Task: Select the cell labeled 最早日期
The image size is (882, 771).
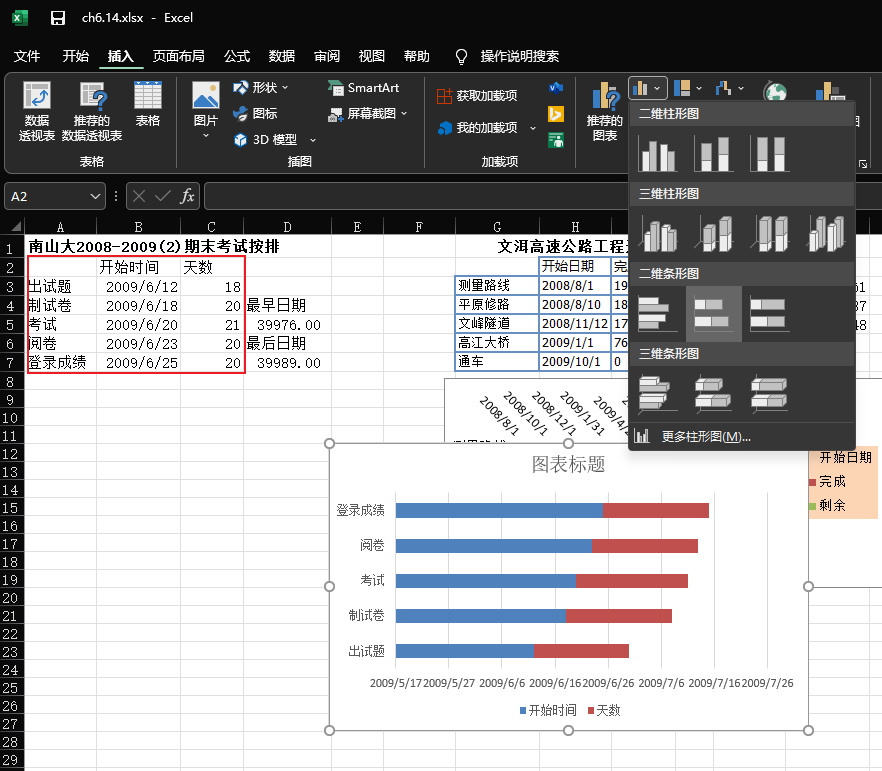Action: click(287, 305)
